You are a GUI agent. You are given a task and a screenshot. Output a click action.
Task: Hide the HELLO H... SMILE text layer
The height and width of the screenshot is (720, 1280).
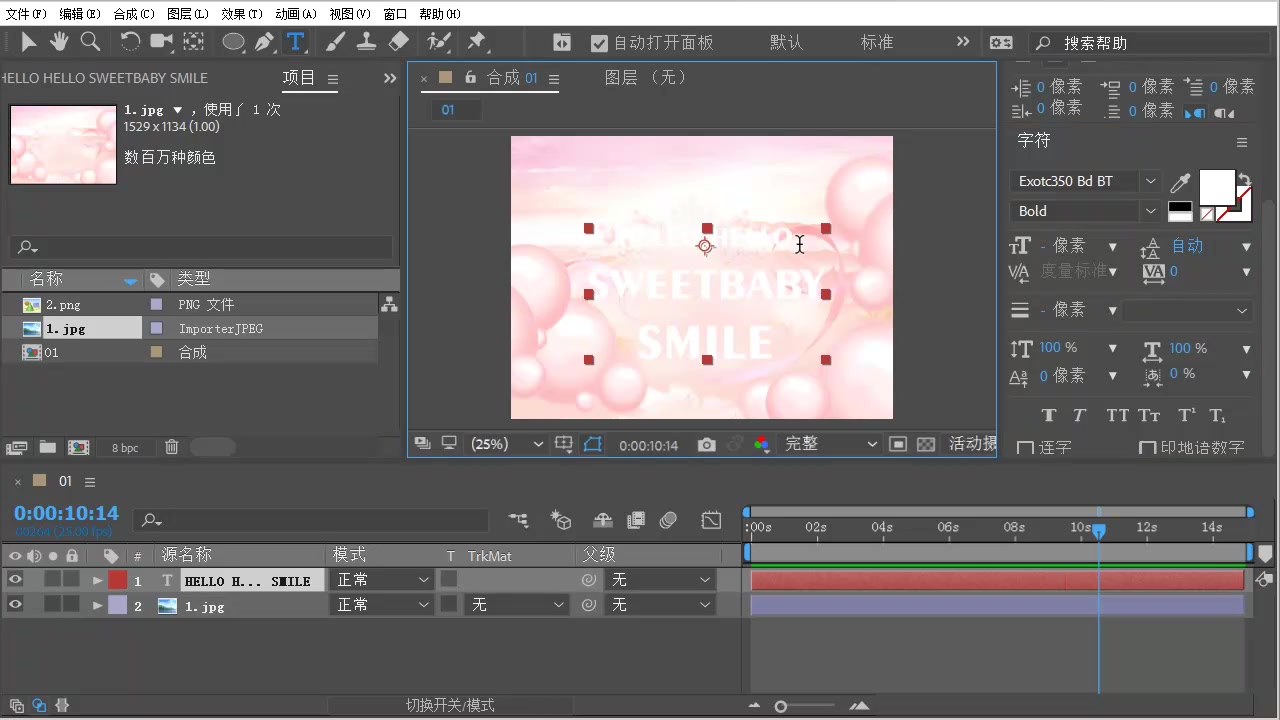(15, 580)
